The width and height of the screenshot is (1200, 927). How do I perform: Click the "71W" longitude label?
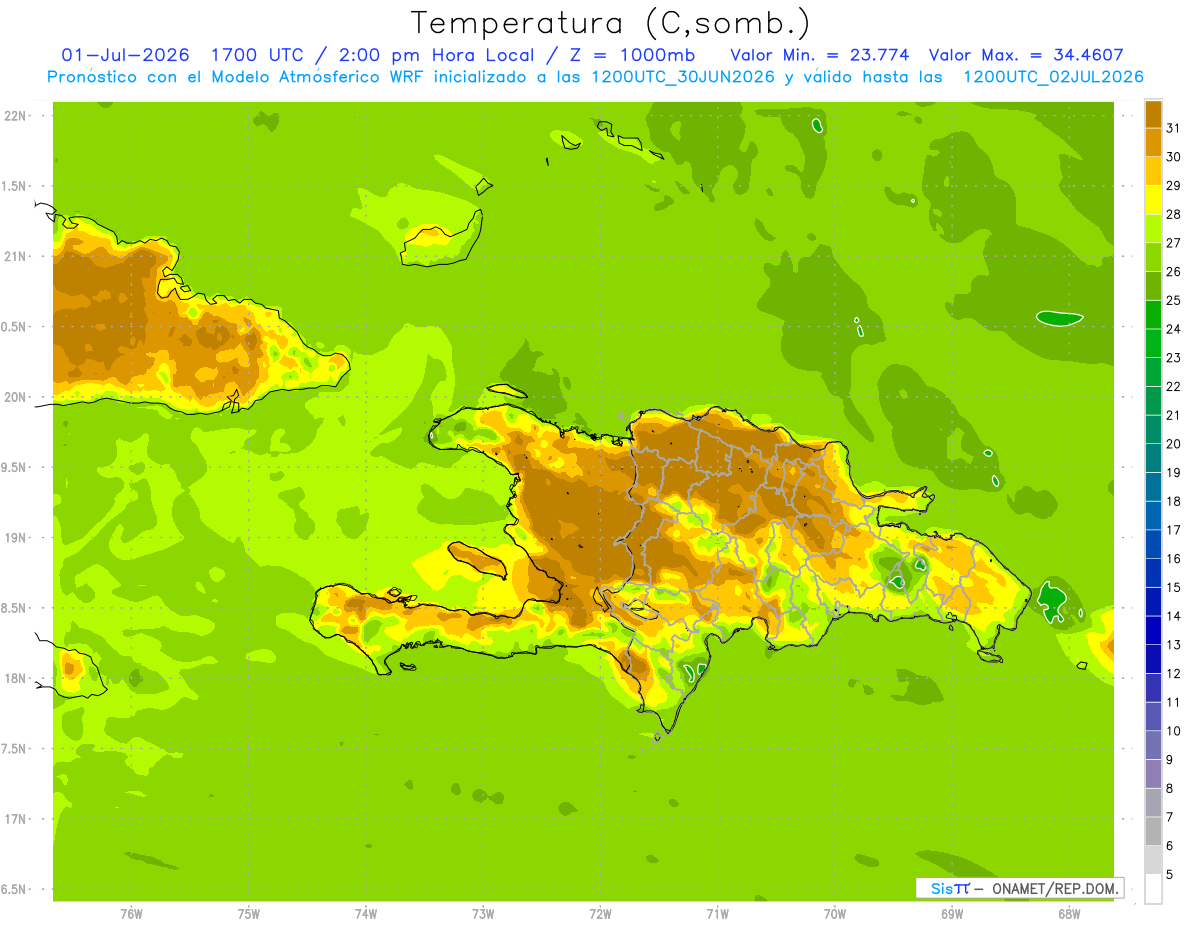click(x=717, y=914)
